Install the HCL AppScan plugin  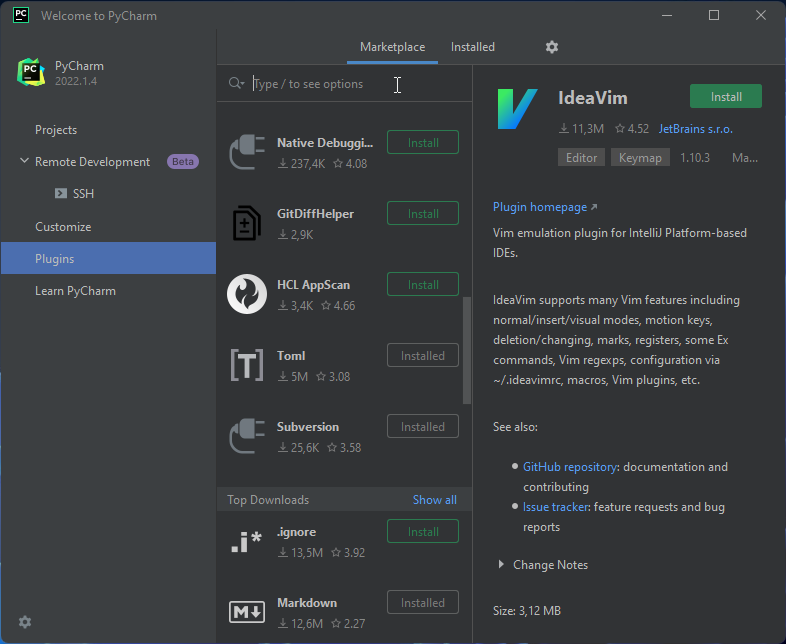tap(423, 285)
